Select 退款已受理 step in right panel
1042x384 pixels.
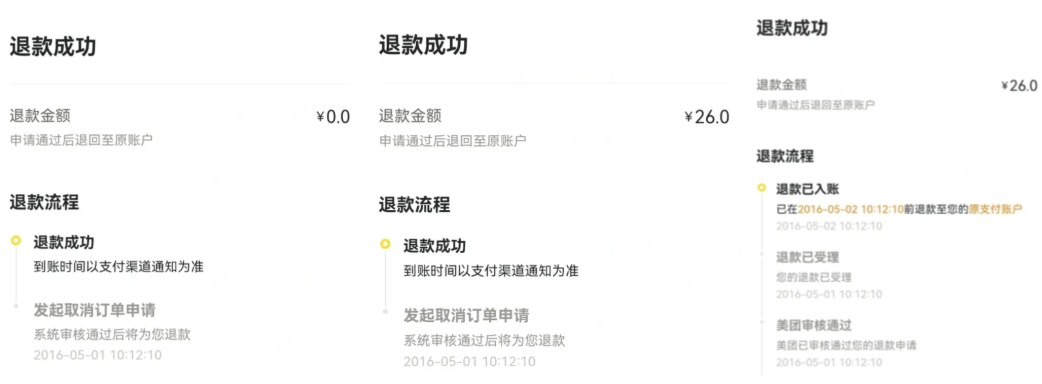[803, 256]
